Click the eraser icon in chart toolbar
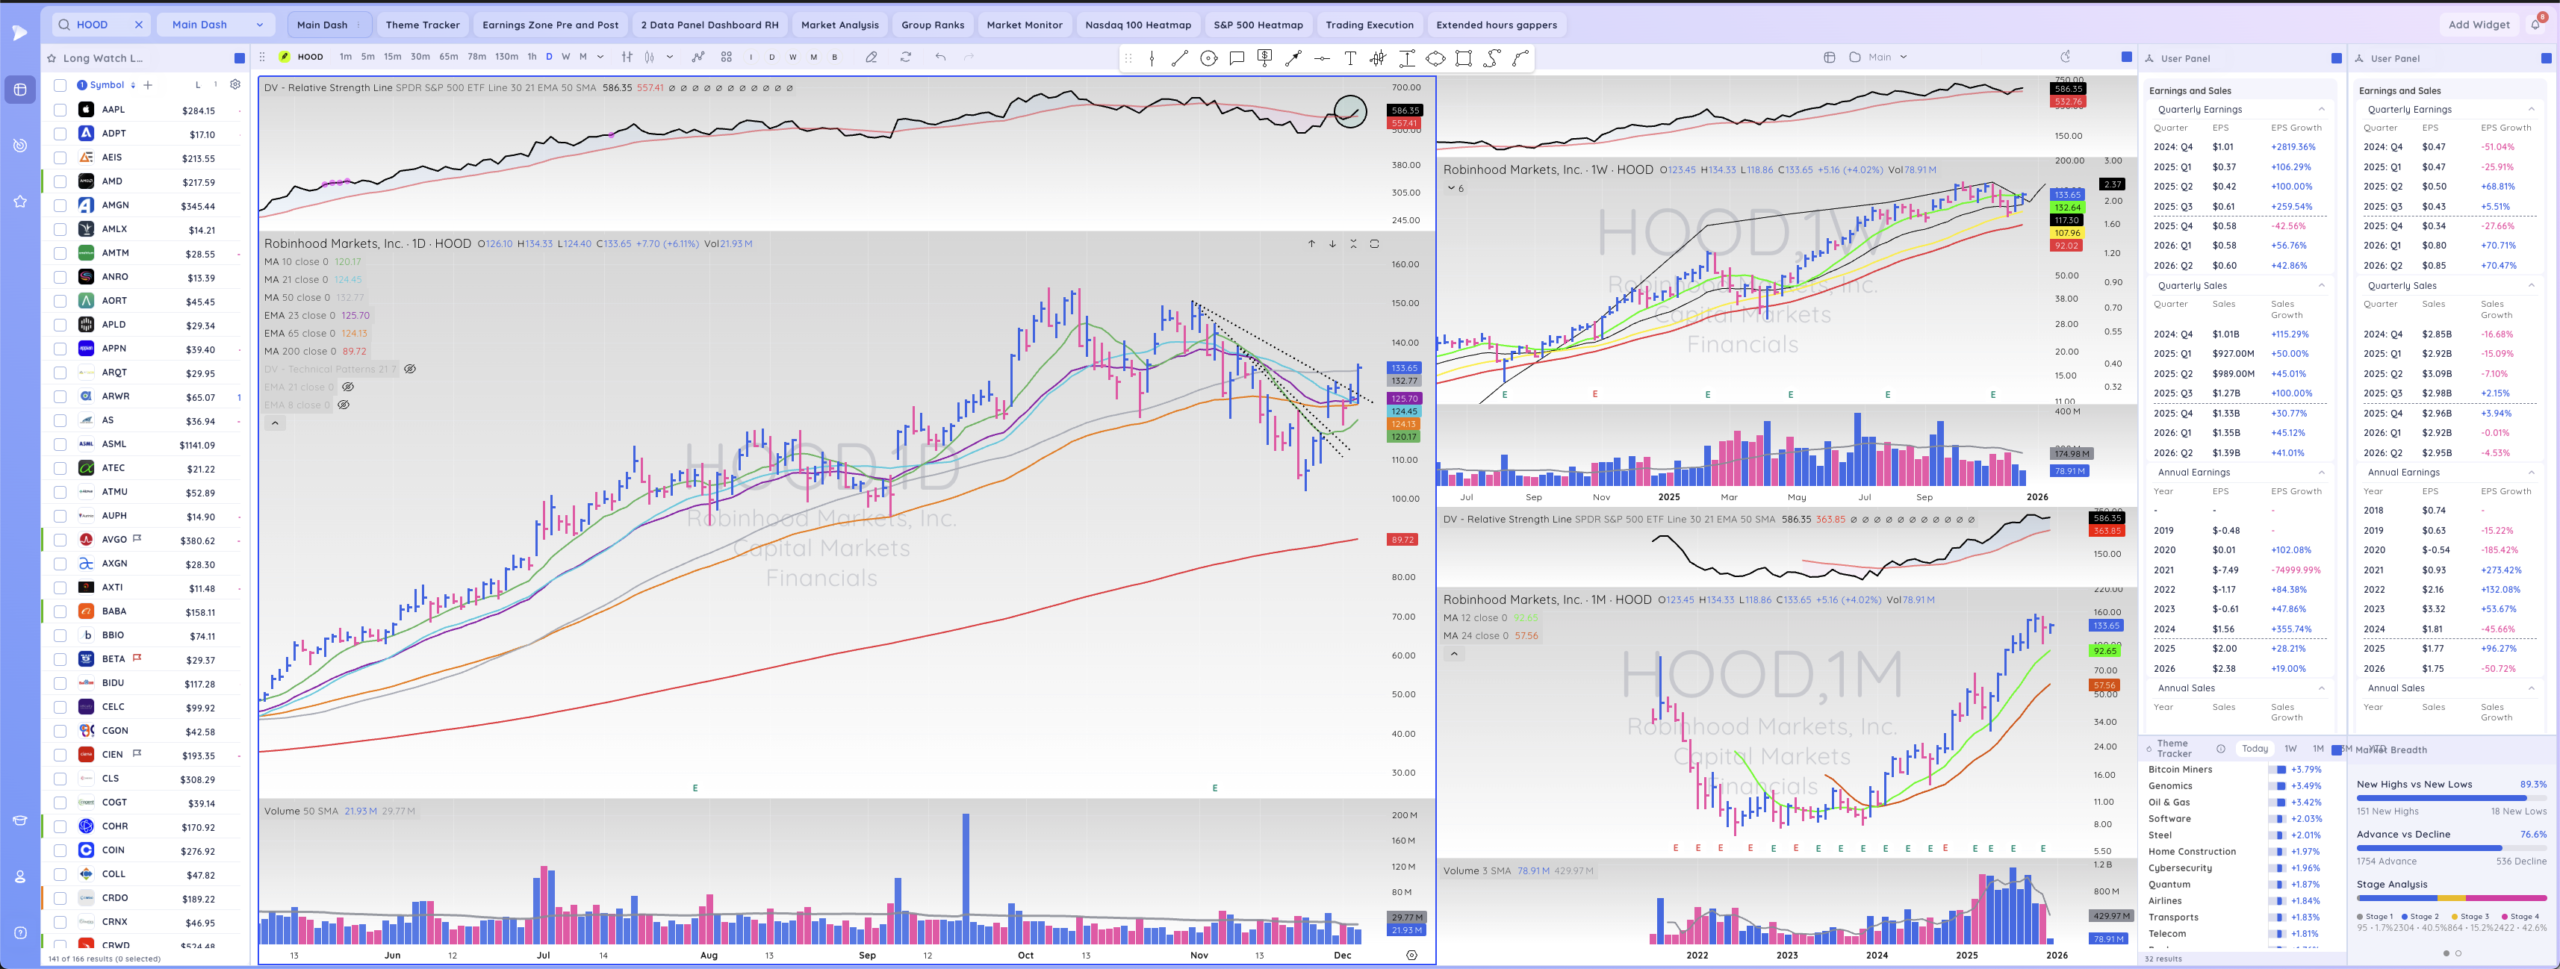2560x969 pixels. [x=871, y=57]
